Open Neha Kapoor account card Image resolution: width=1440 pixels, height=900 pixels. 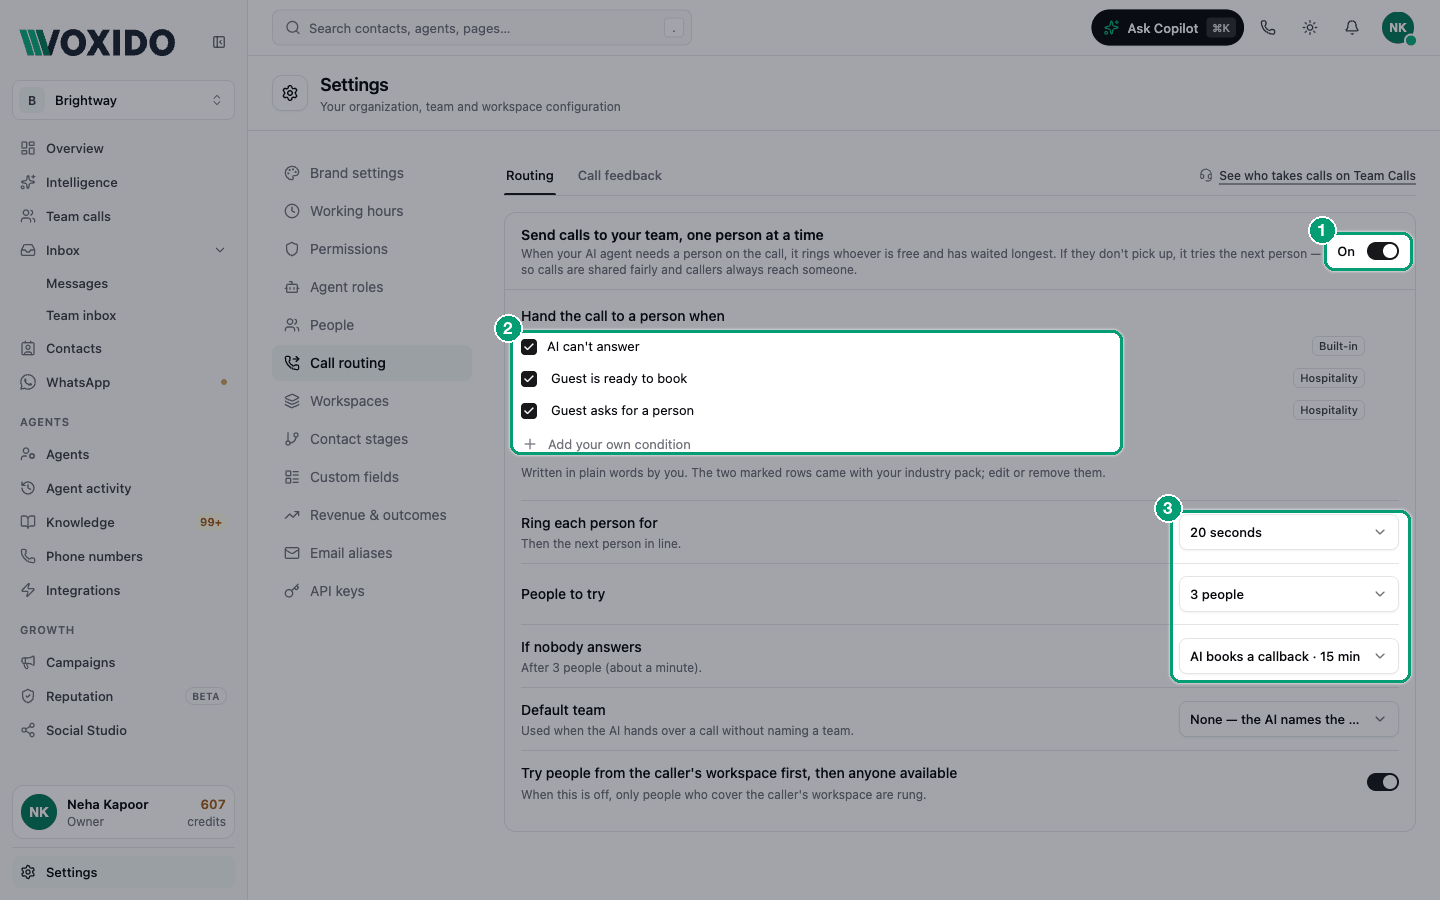123,812
